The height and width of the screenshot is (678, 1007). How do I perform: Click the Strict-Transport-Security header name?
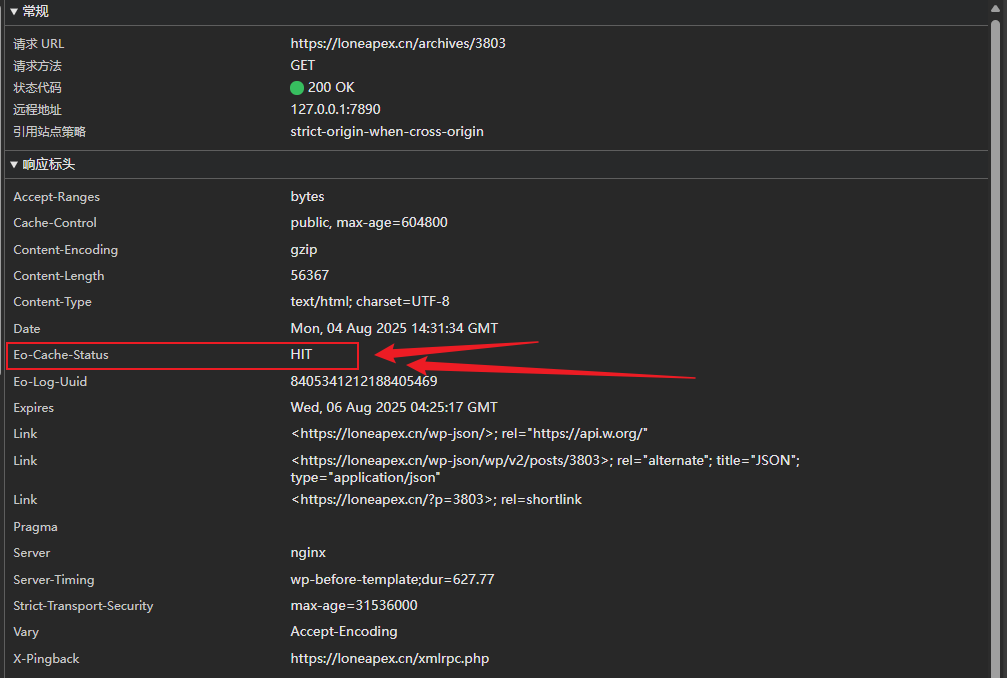(83, 606)
